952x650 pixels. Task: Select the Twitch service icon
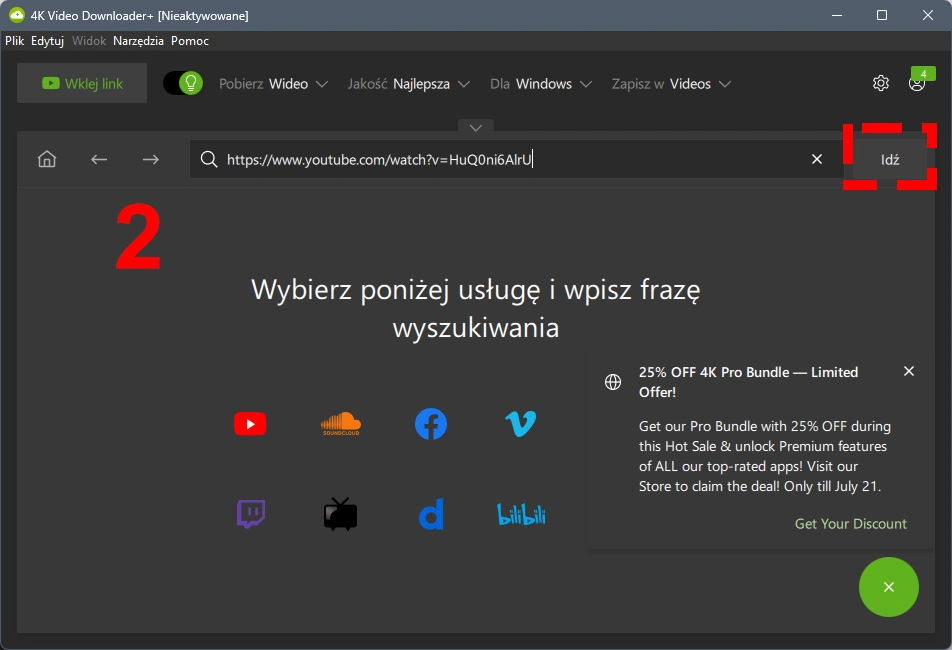click(251, 514)
